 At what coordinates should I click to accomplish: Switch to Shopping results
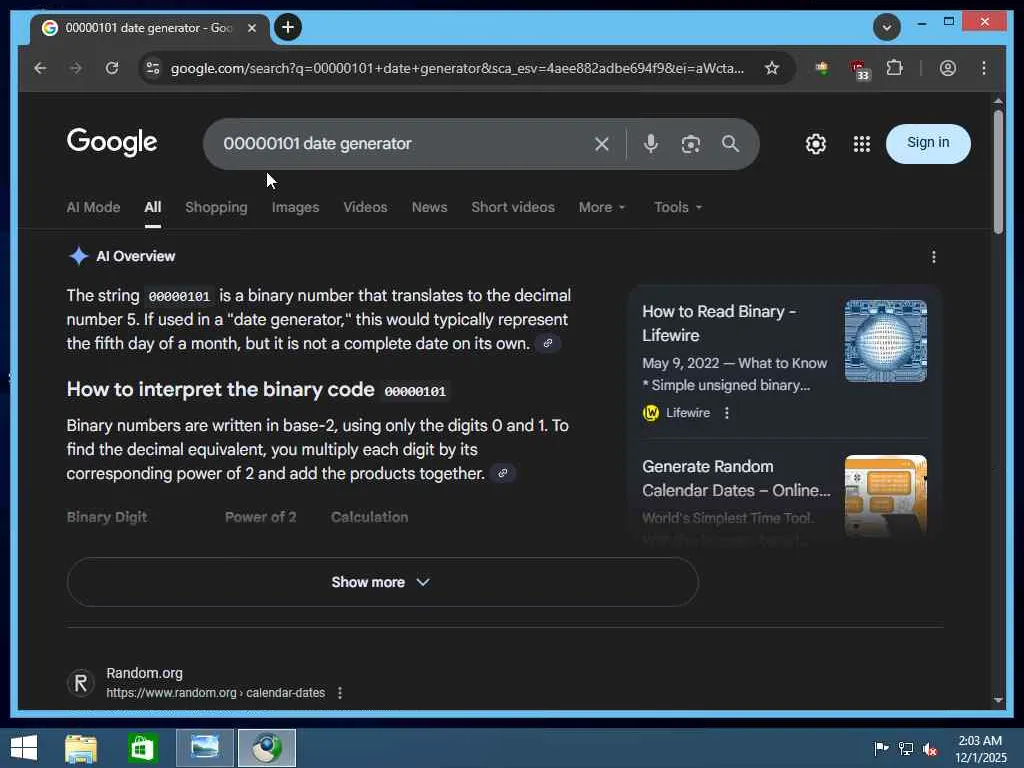216,207
